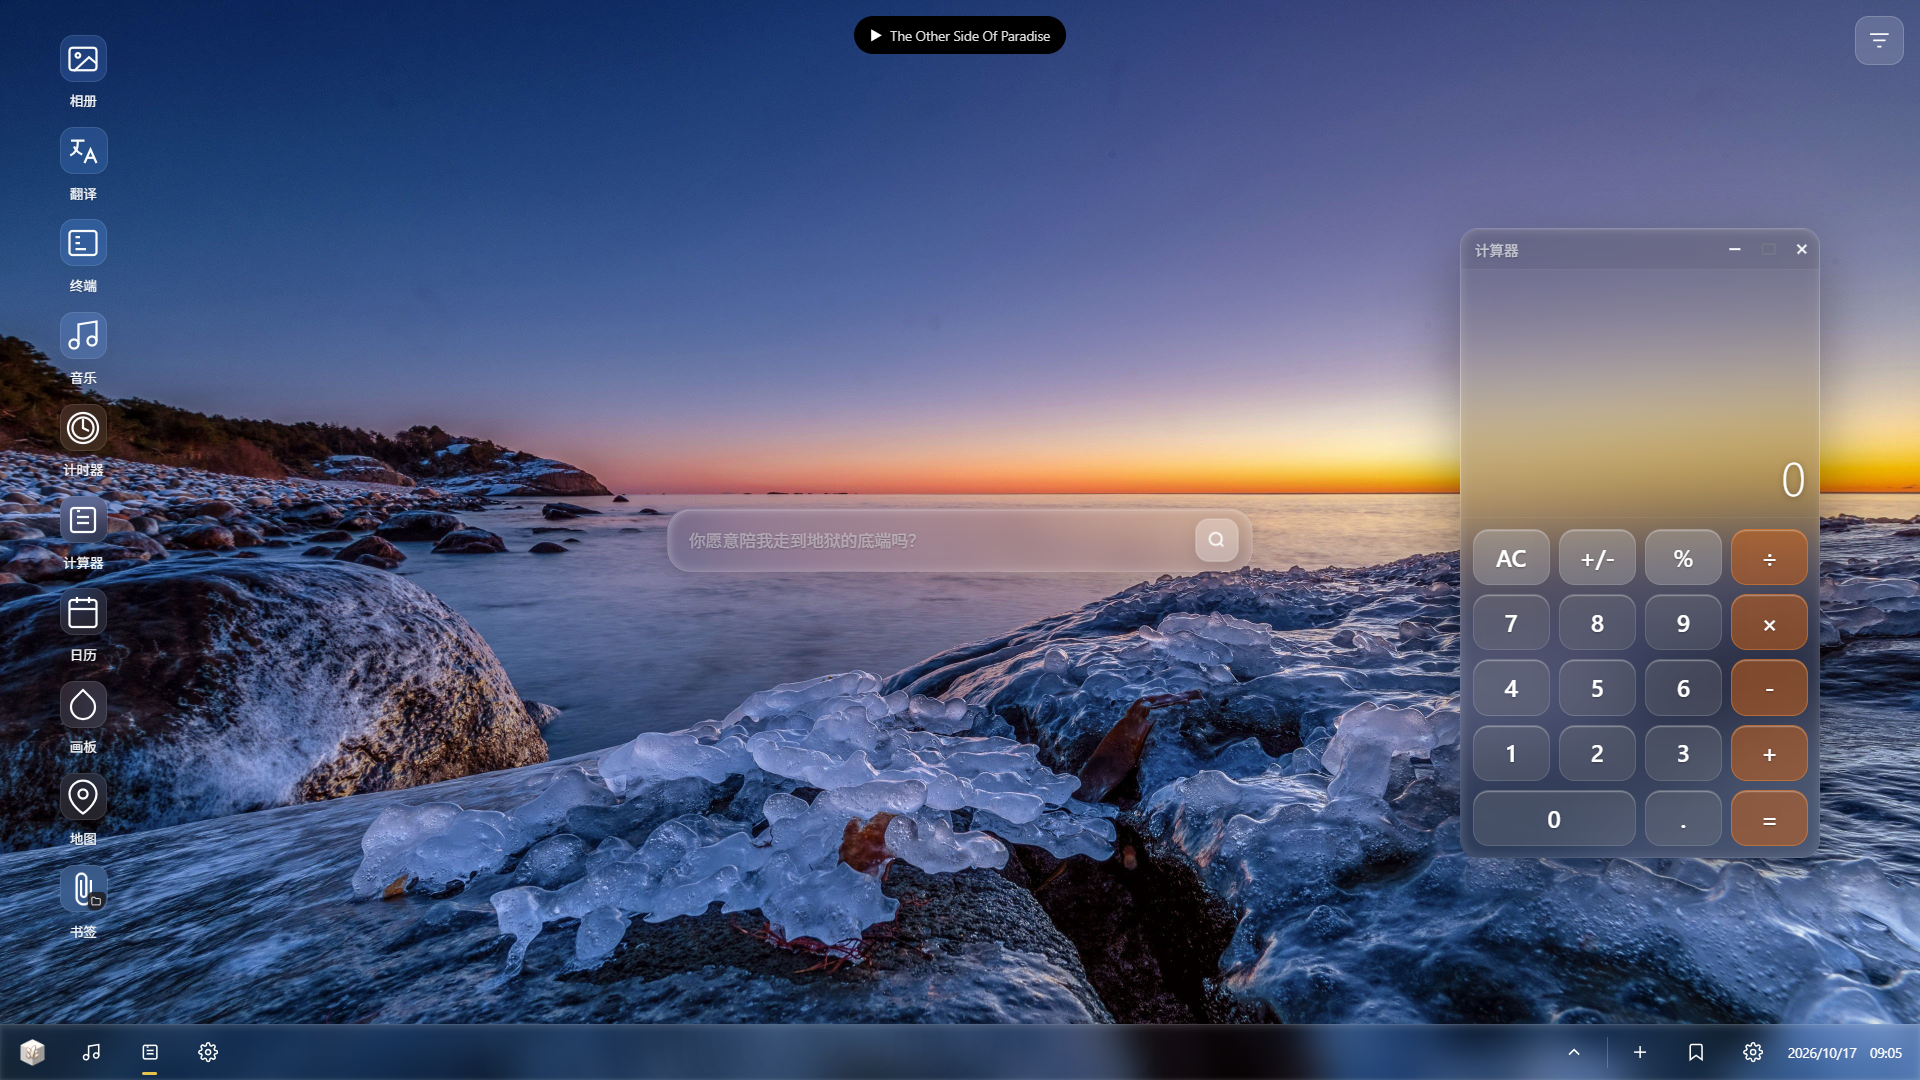Launch the 画板 drawing board app
Image resolution: width=1920 pixels, height=1080 pixels.
pyautogui.click(x=83, y=705)
